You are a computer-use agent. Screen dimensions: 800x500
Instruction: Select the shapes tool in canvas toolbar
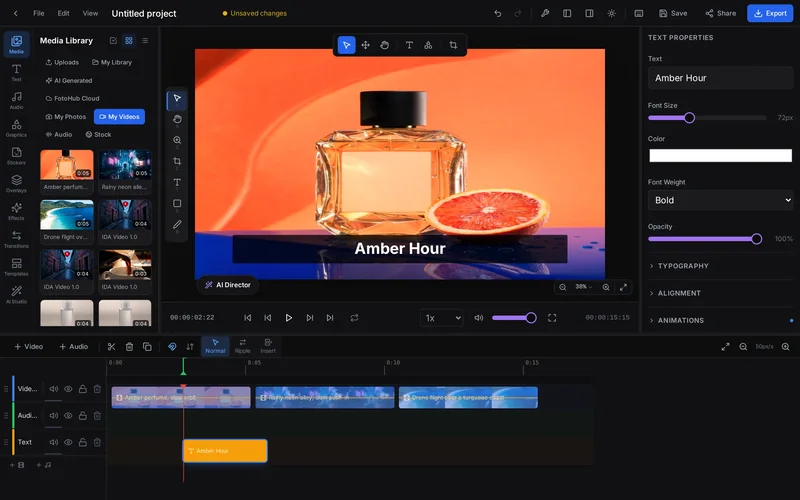429,45
